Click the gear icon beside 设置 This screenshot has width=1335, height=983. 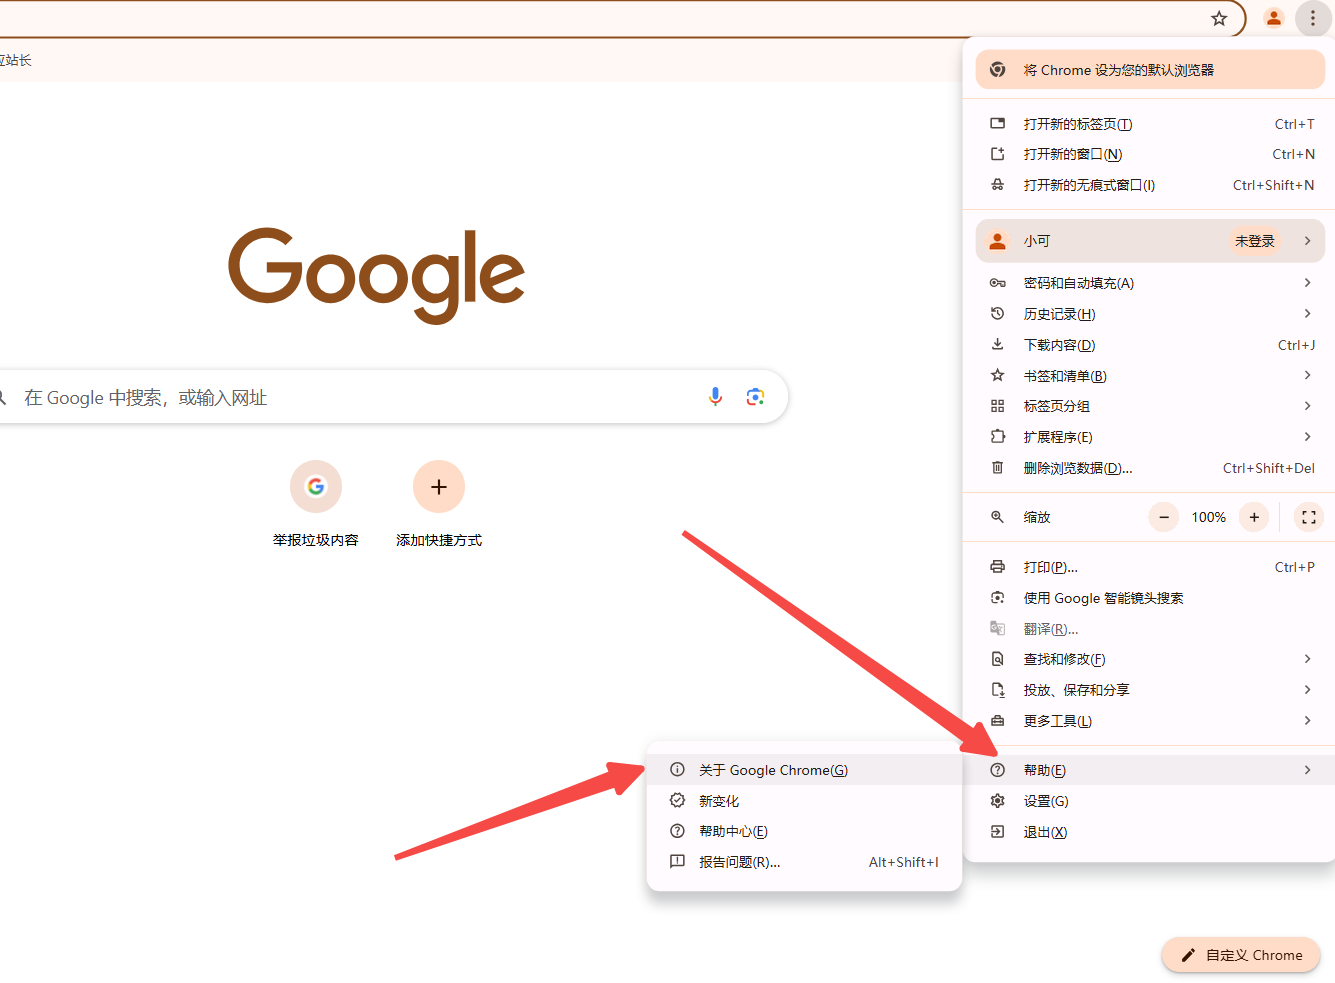click(x=997, y=801)
